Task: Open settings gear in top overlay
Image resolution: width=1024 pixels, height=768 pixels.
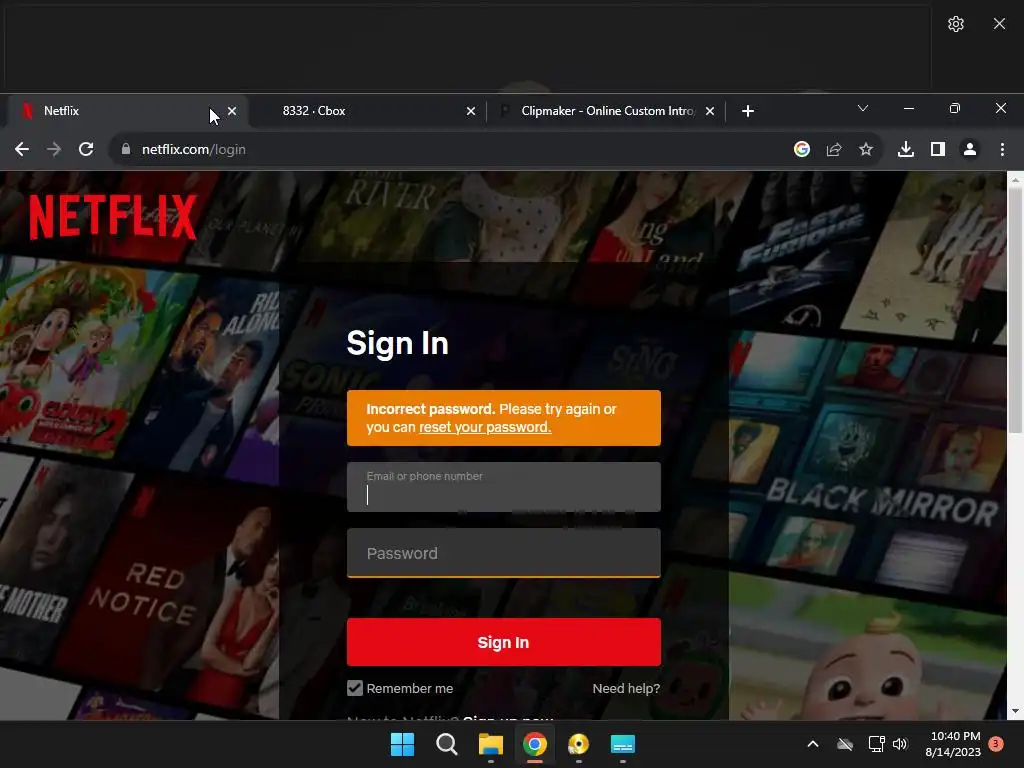Action: click(x=955, y=24)
